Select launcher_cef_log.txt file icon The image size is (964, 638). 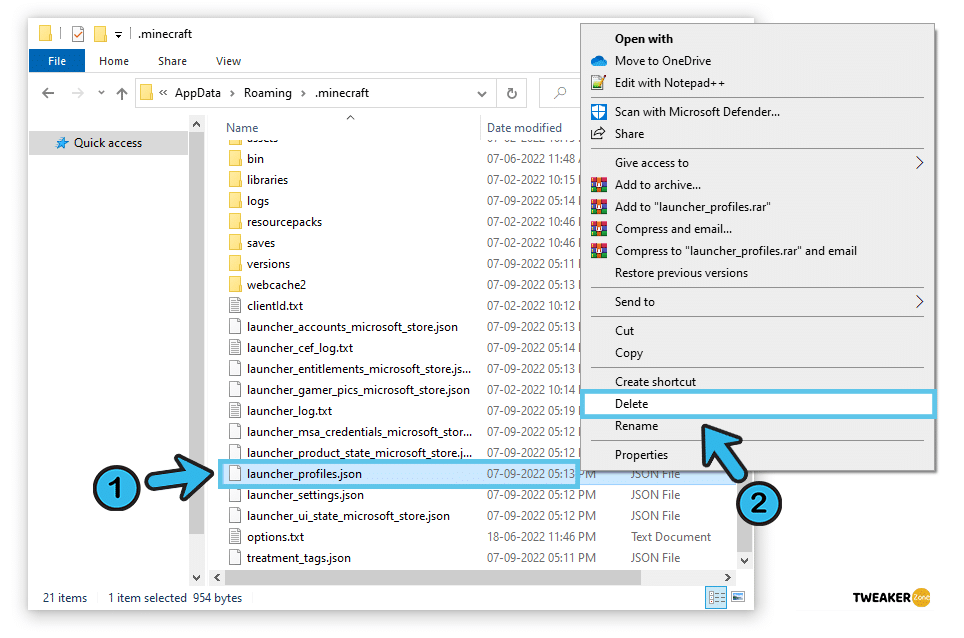pyautogui.click(x=235, y=347)
